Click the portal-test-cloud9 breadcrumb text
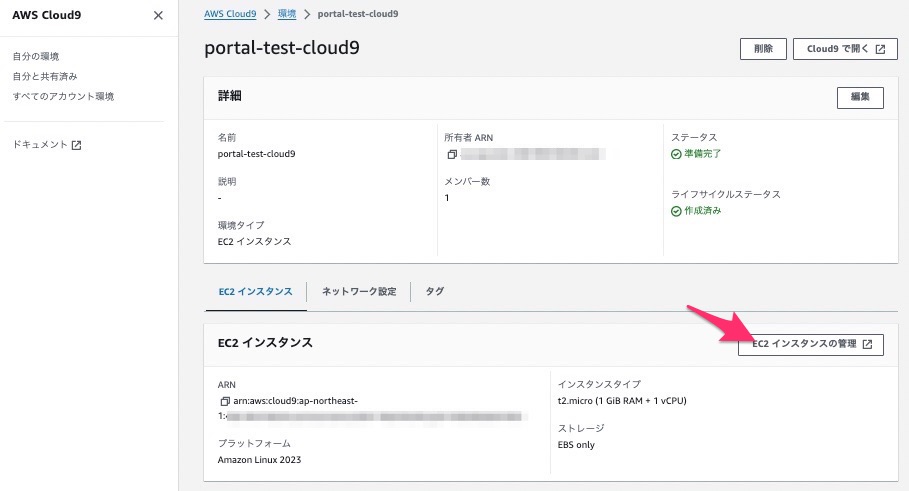 click(x=358, y=14)
